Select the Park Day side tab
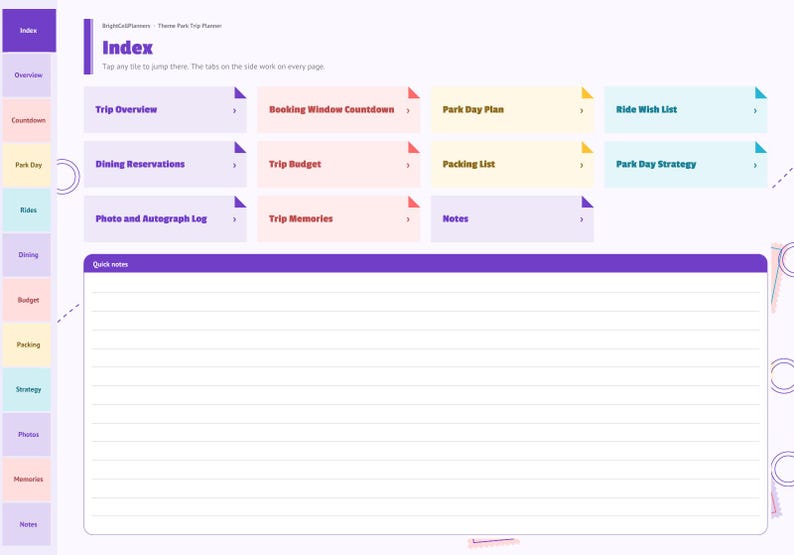Image resolution: width=794 pixels, height=555 pixels. pyautogui.click(x=27, y=165)
